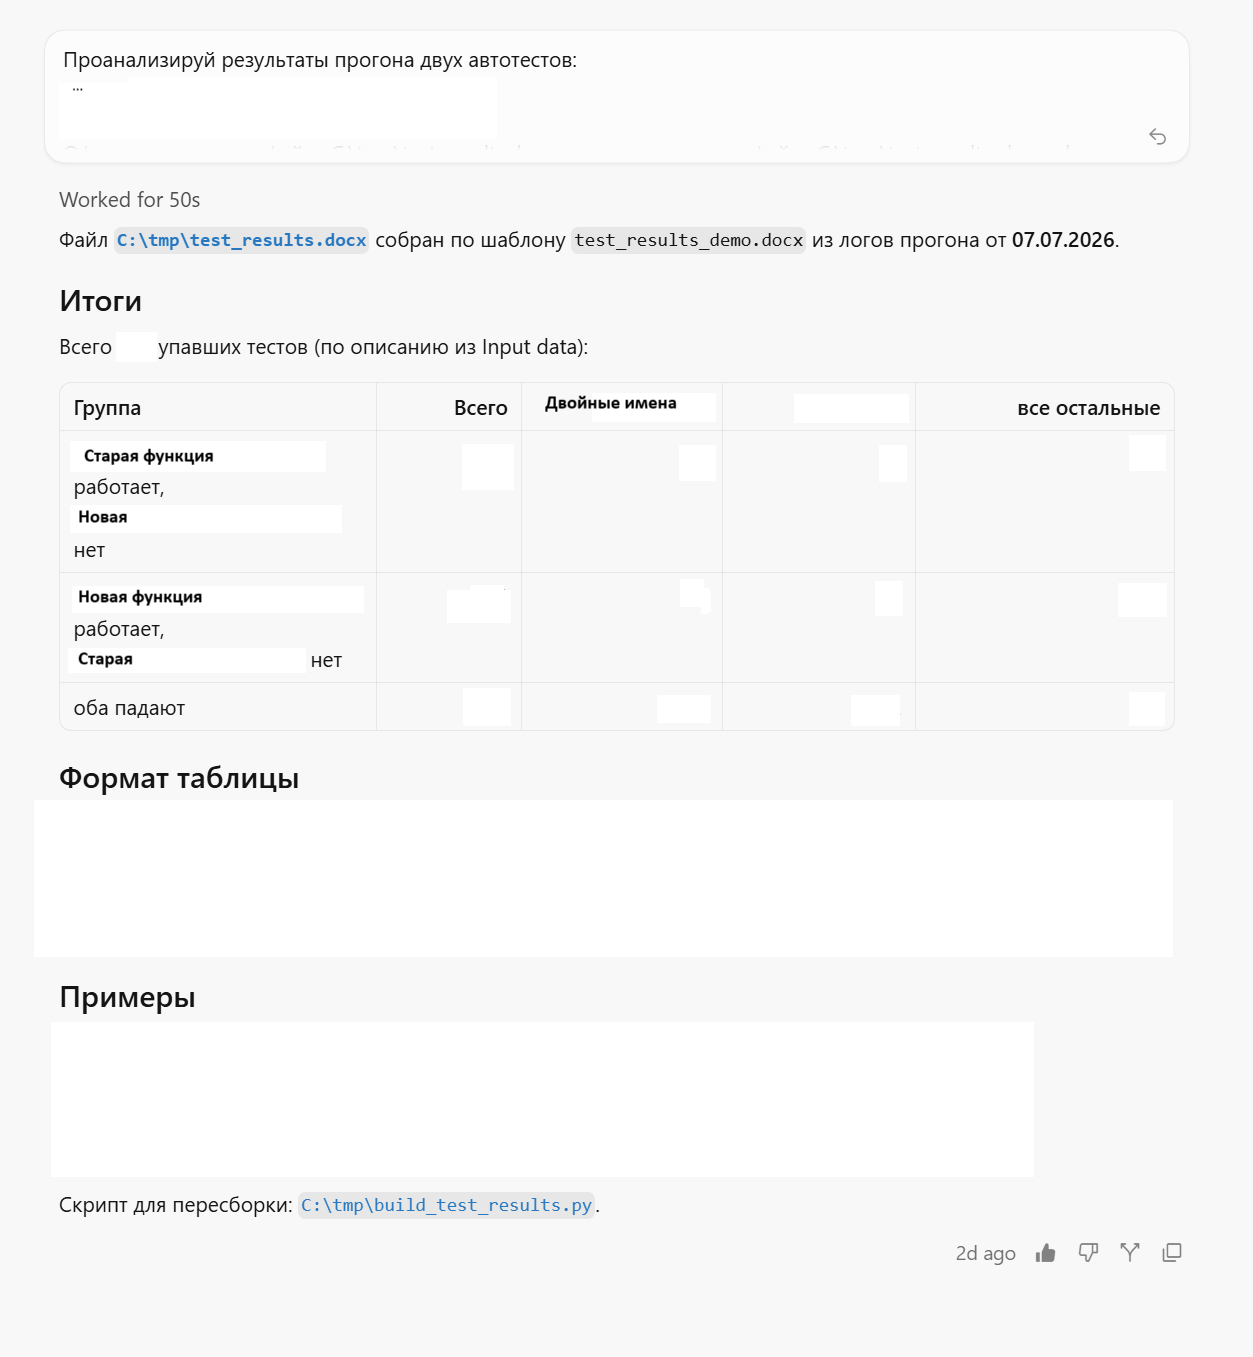Select the 'оба падают' table row label
Viewport: 1253px width, 1357px height.
point(129,708)
